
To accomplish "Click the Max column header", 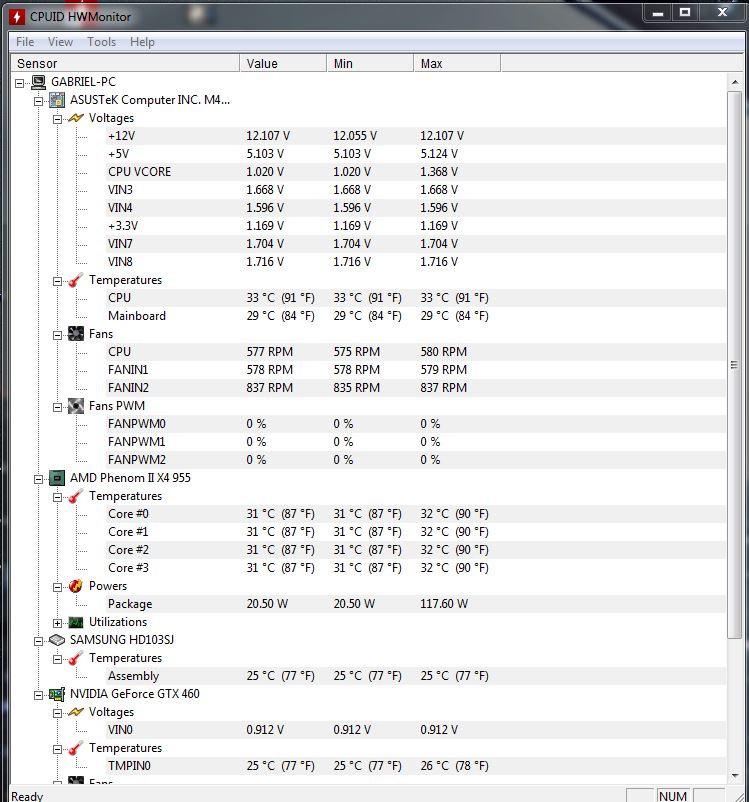I will [x=457, y=63].
